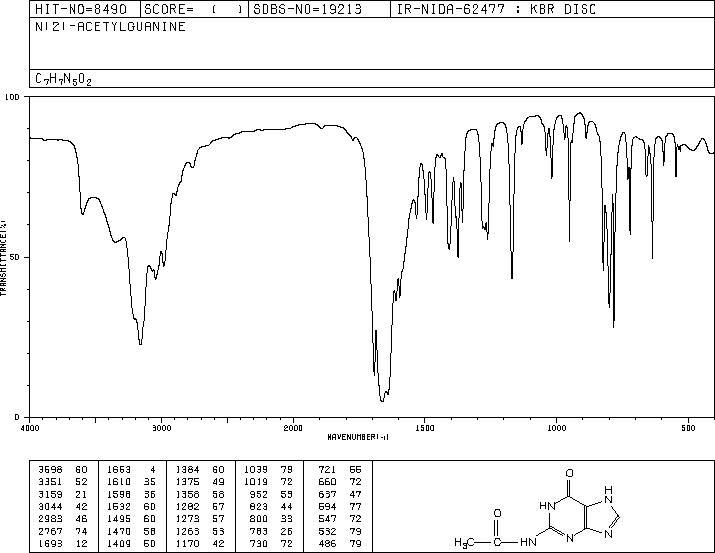715x553 pixels.
Task: Click the 800 wavenumber value
Action: (x=259, y=519)
